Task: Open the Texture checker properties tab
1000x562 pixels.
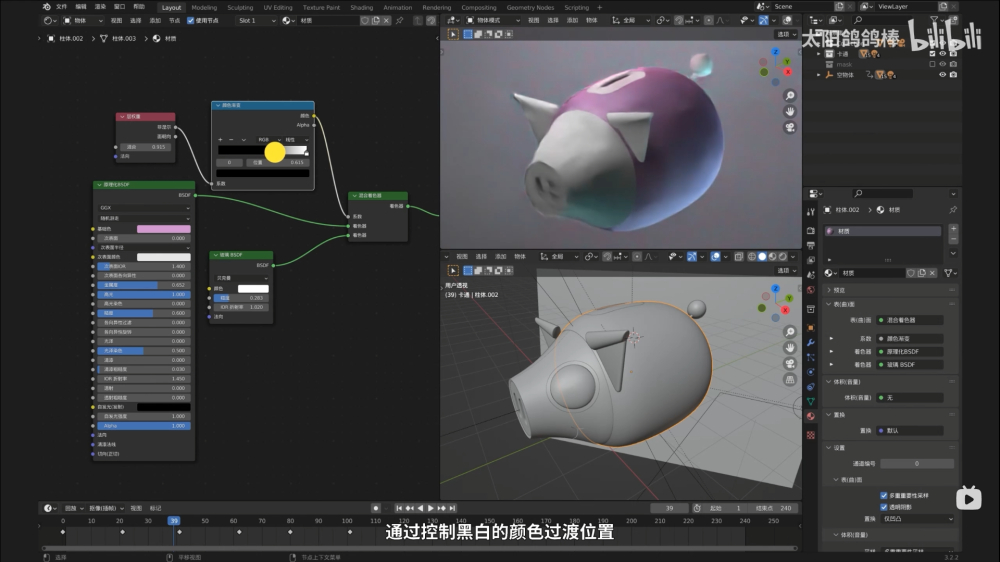Action: (x=811, y=434)
